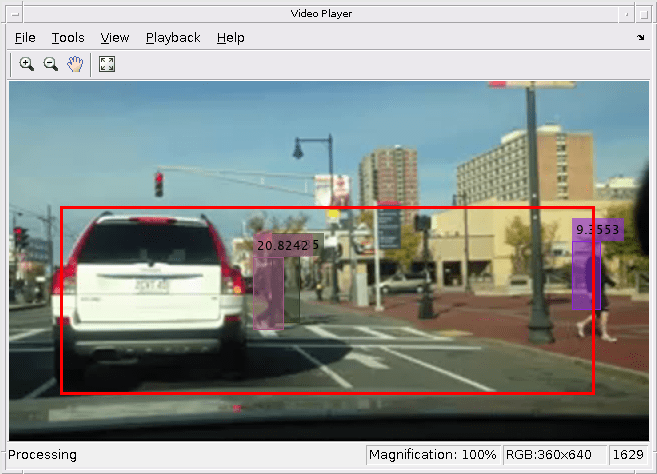The height and width of the screenshot is (474, 657).
Task: Click the purple pedestrian detection box
Action: 586,275
